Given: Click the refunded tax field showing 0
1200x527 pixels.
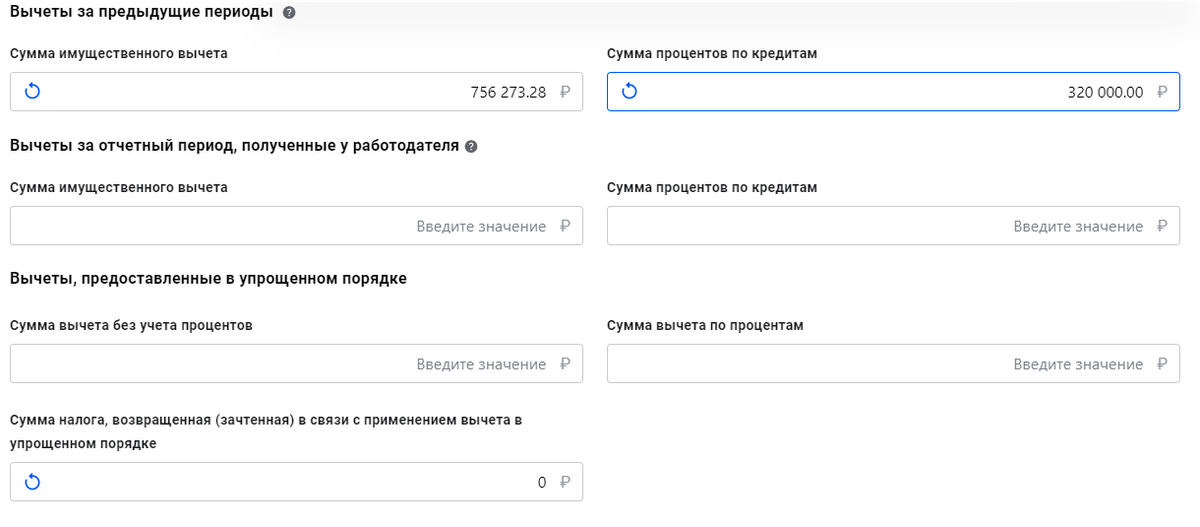Looking at the screenshot, I should pos(296,482).
